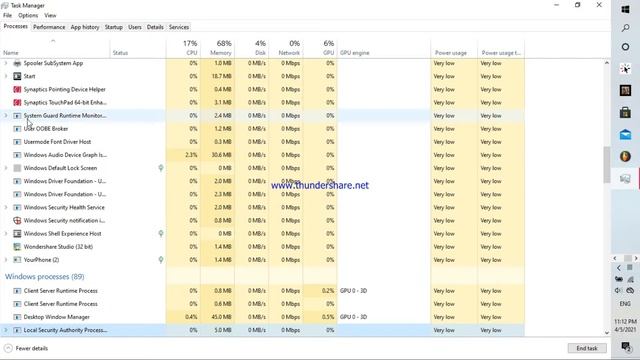
Task: Click the Windows Security Health Service icon
Action: [x=17, y=207]
